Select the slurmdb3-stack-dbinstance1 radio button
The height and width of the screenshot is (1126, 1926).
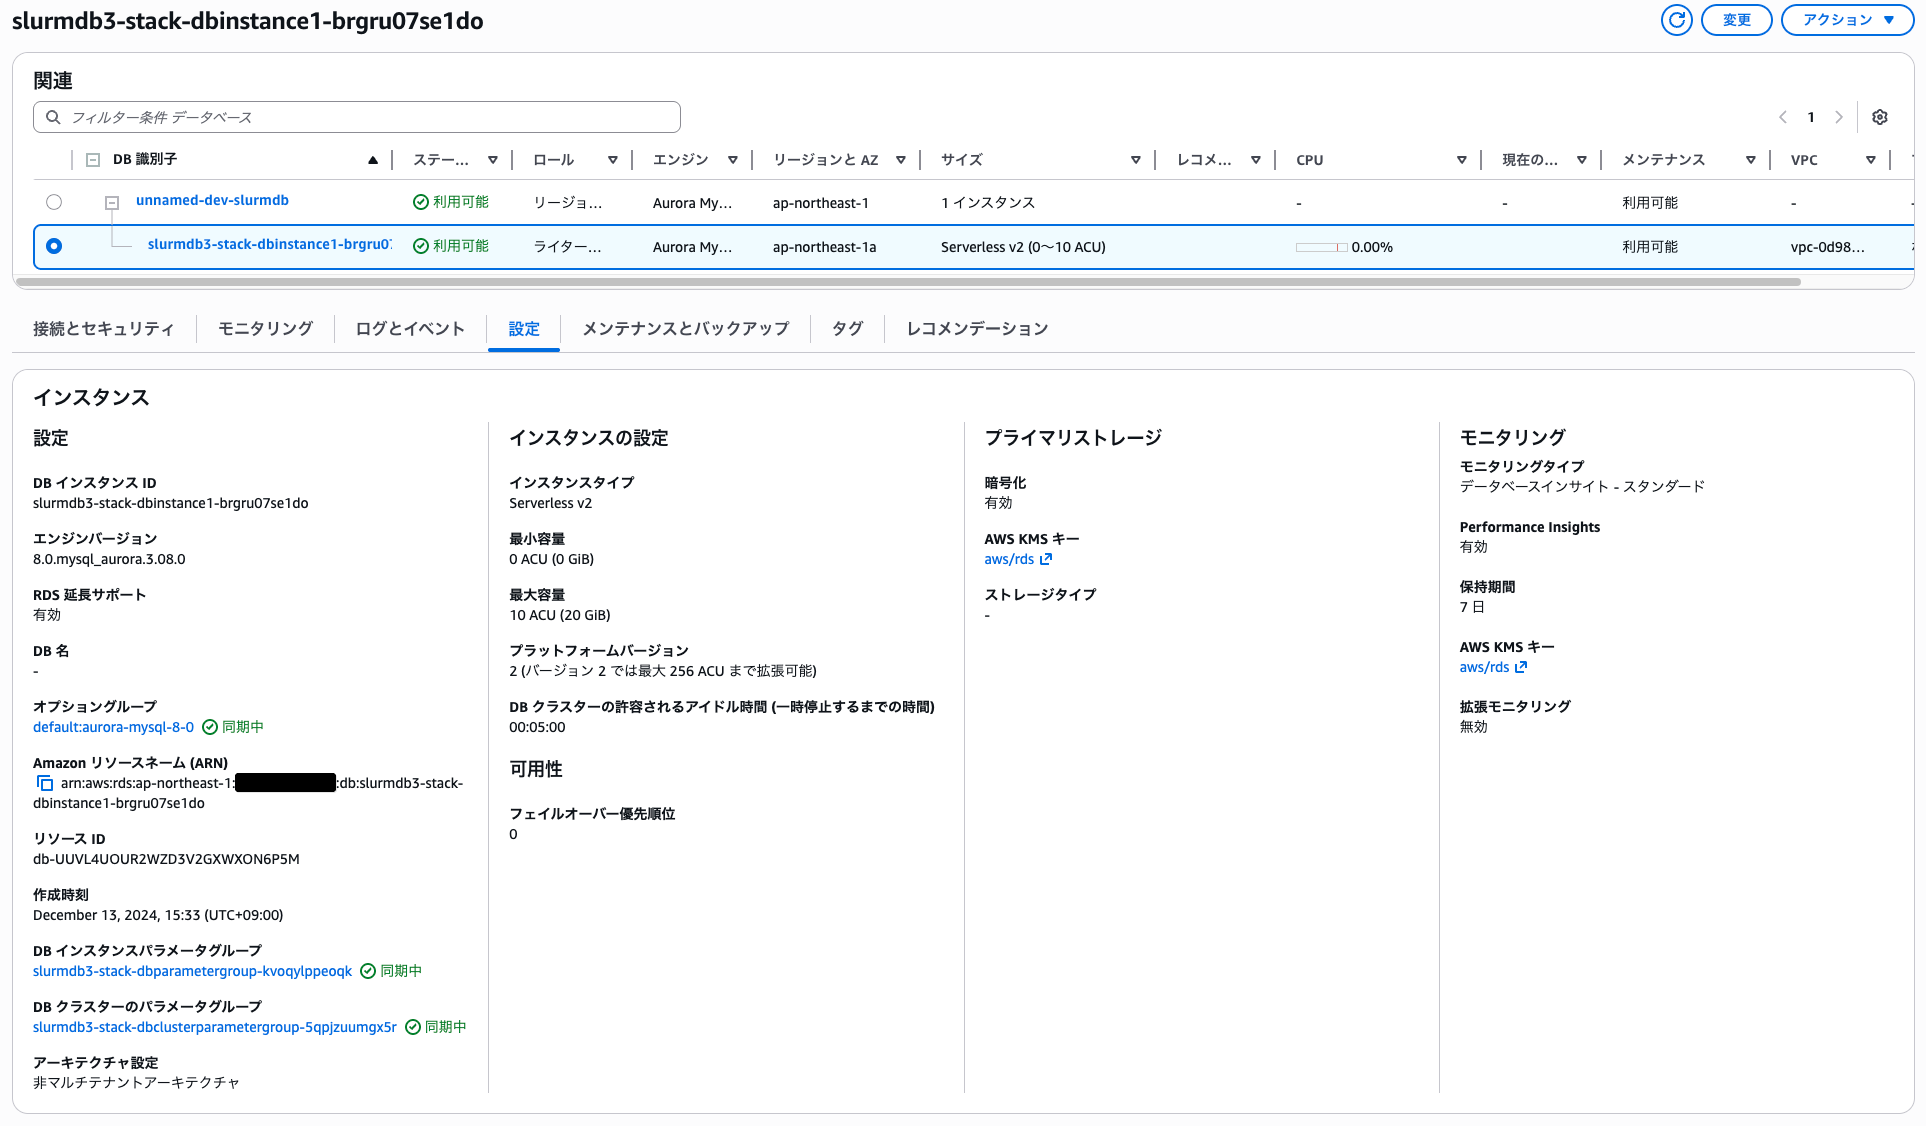click(x=54, y=246)
